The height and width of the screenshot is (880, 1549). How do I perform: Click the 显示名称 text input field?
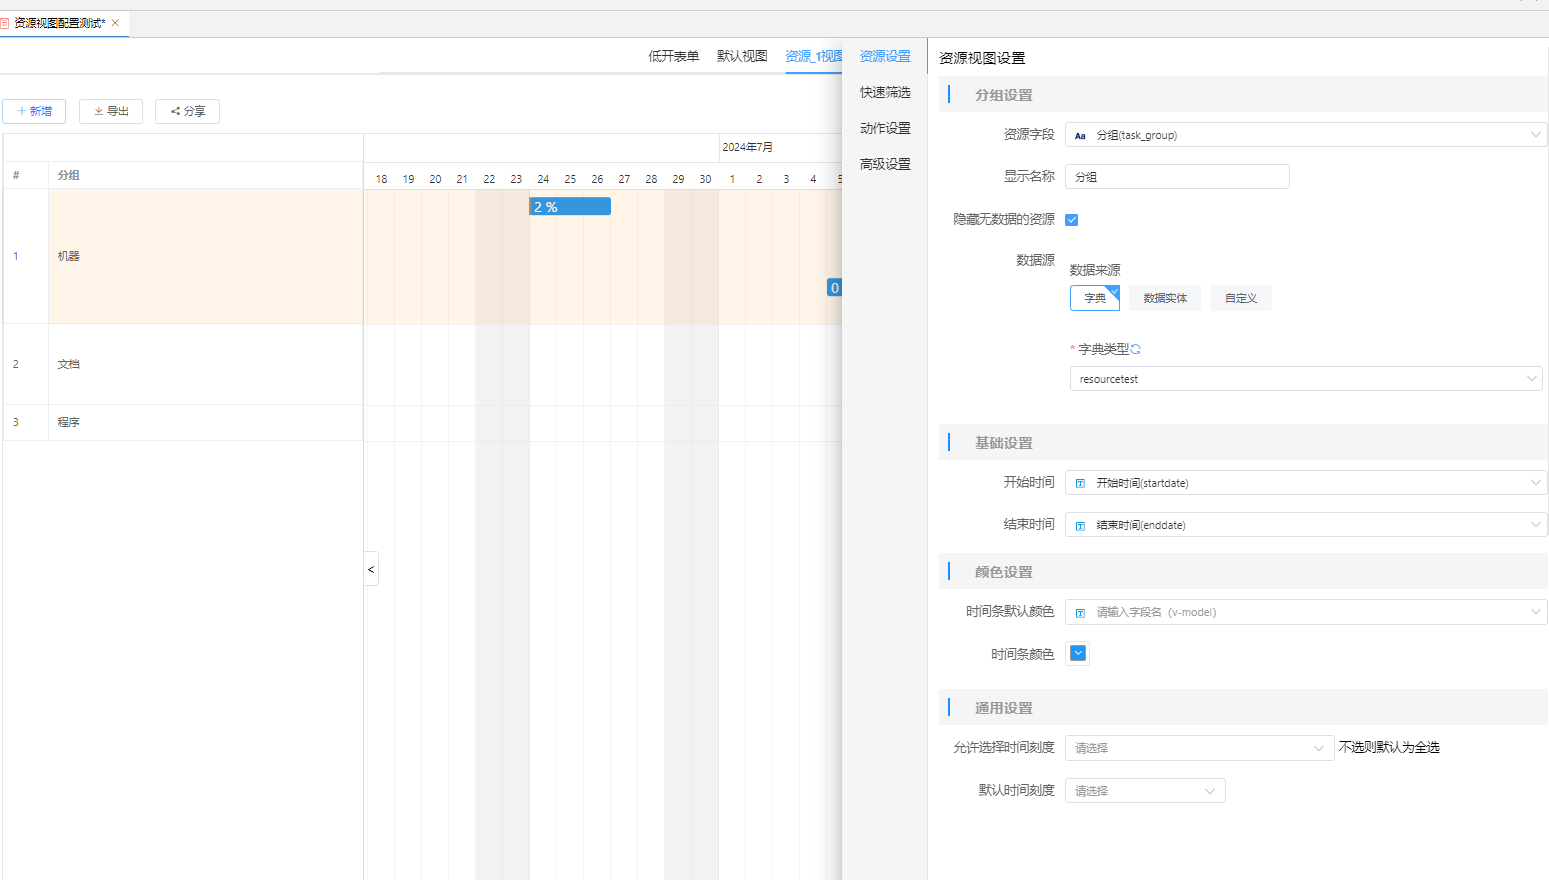[1177, 177]
